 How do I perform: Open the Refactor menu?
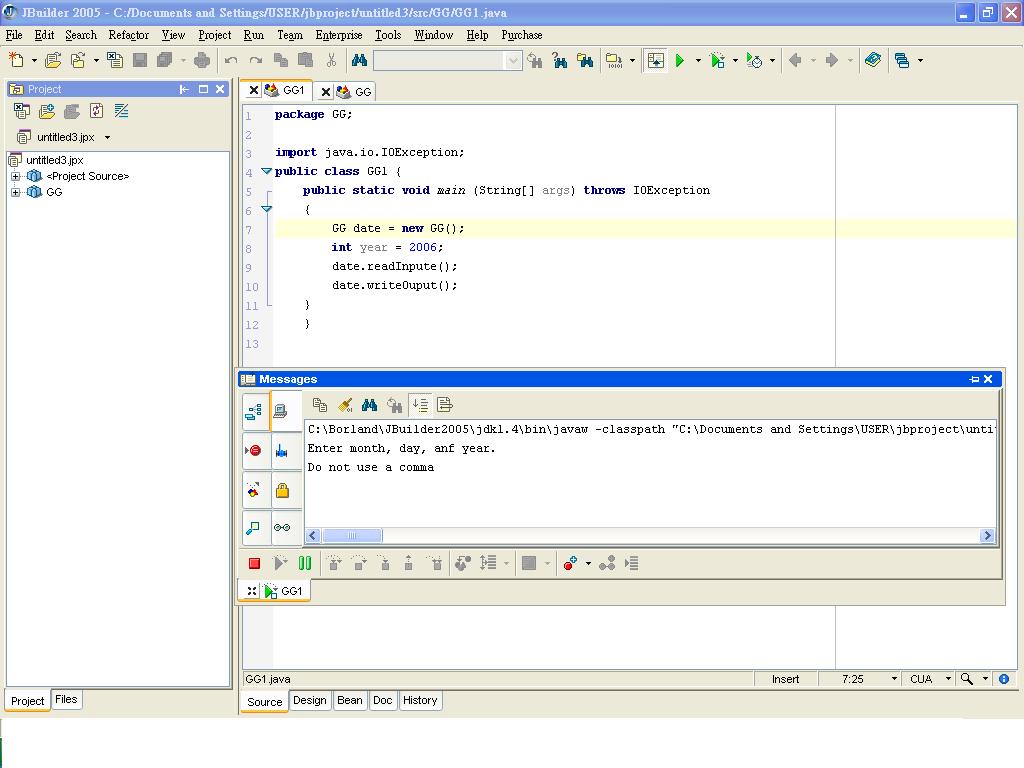coord(129,35)
